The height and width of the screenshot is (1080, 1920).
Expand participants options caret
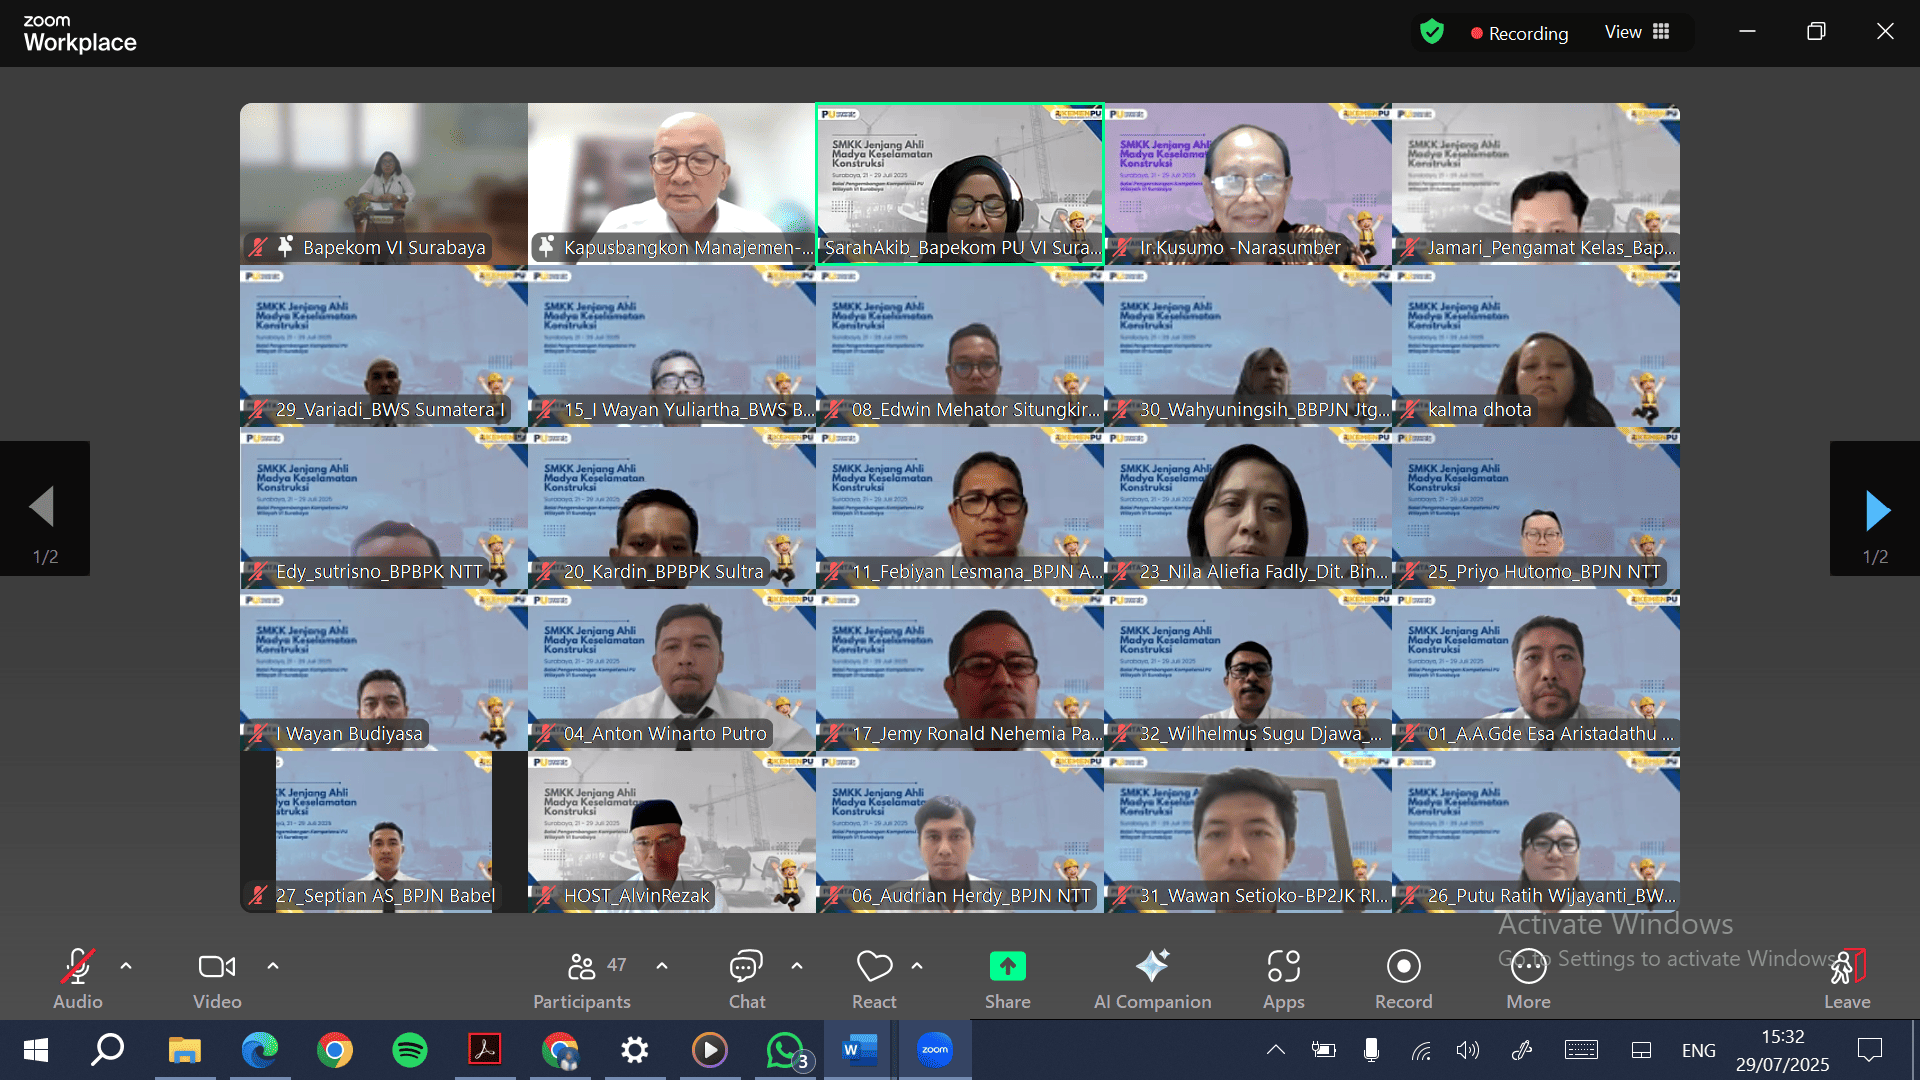(662, 966)
